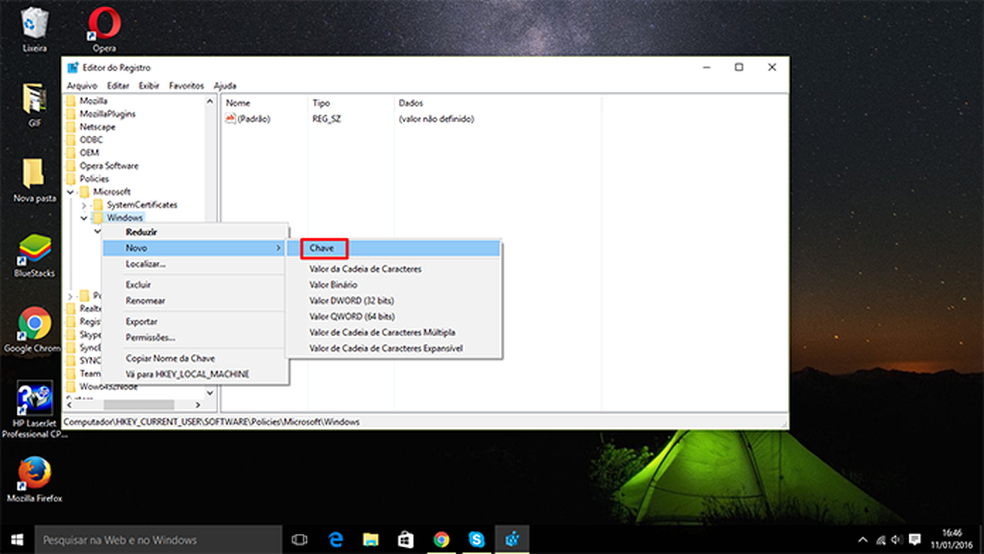The width and height of the screenshot is (984, 554).
Task: Click the Pesquisar na Web search box
Action: pos(150,540)
